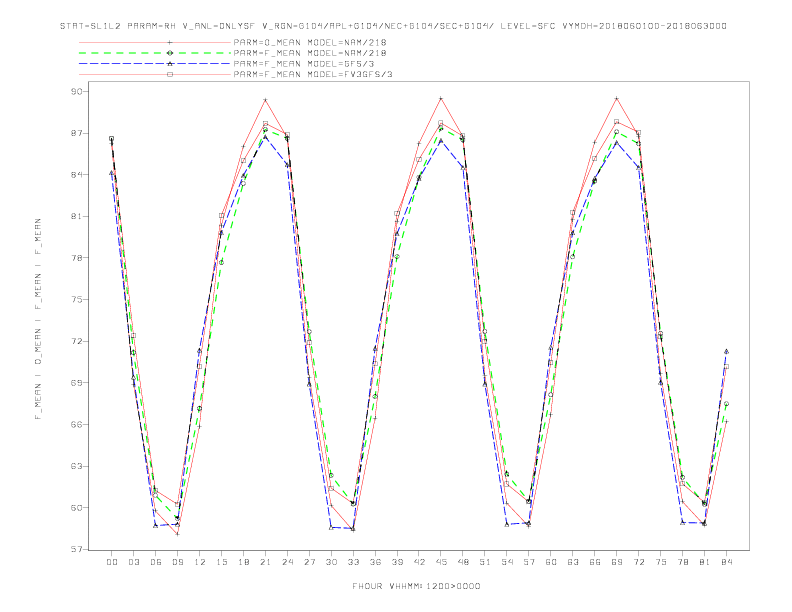The width and height of the screenshot is (792, 612).
Task: Click x-axis tick label 24
Action: [287, 562]
